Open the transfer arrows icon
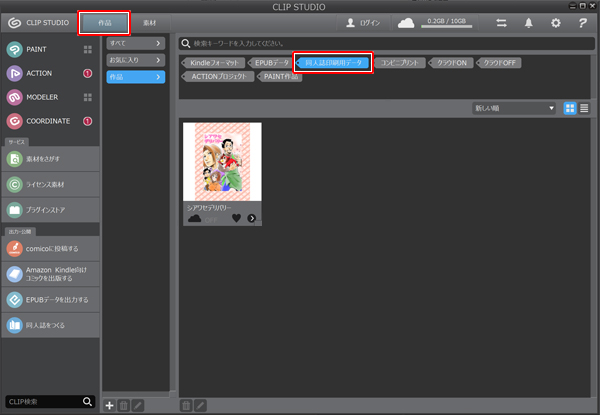This screenshot has width=600, height=415. [x=501, y=23]
